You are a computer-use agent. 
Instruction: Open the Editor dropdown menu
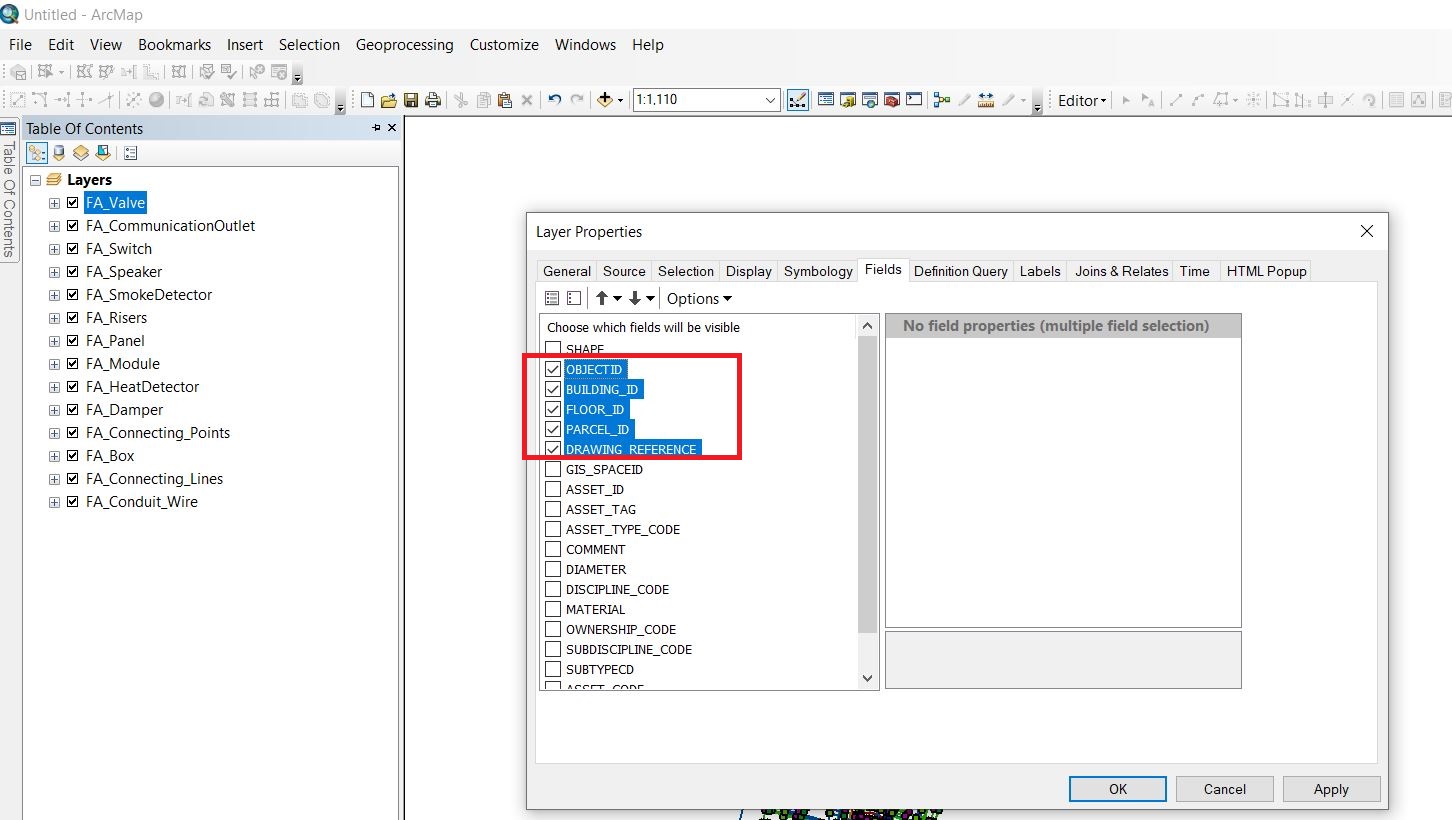(x=1080, y=100)
